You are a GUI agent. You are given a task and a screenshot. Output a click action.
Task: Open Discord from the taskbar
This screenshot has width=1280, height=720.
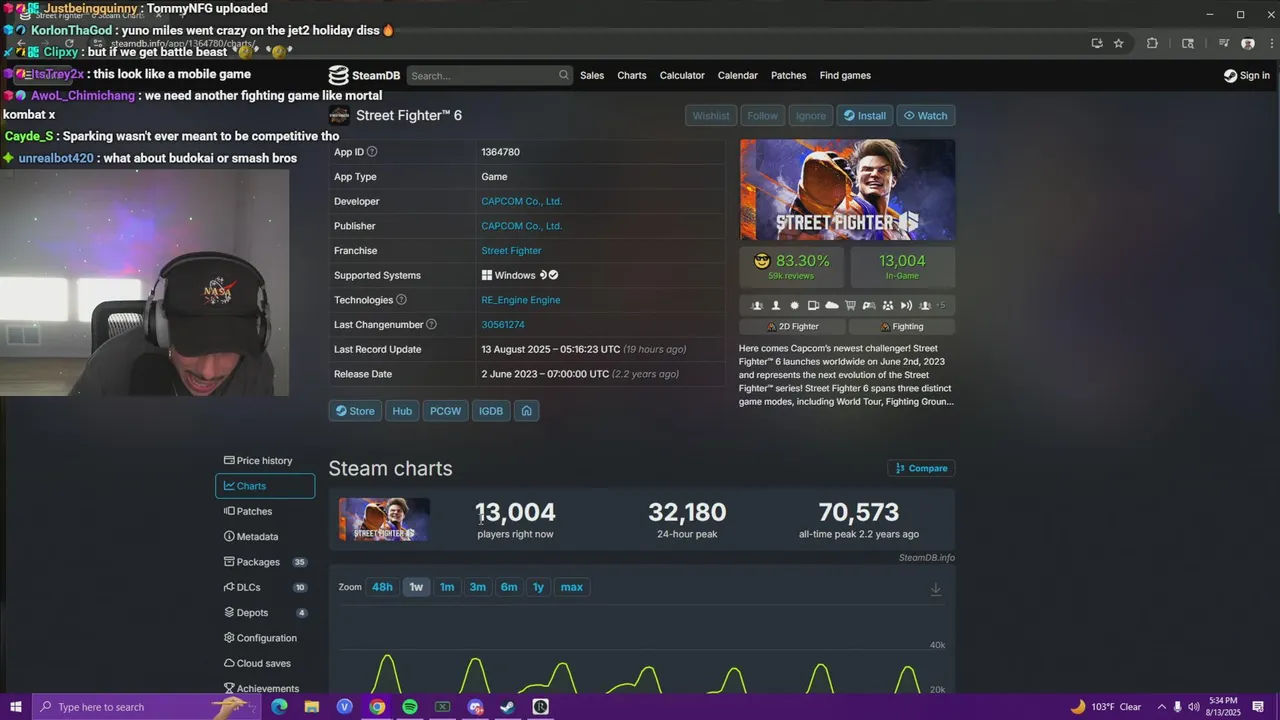[x=475, y=707]
